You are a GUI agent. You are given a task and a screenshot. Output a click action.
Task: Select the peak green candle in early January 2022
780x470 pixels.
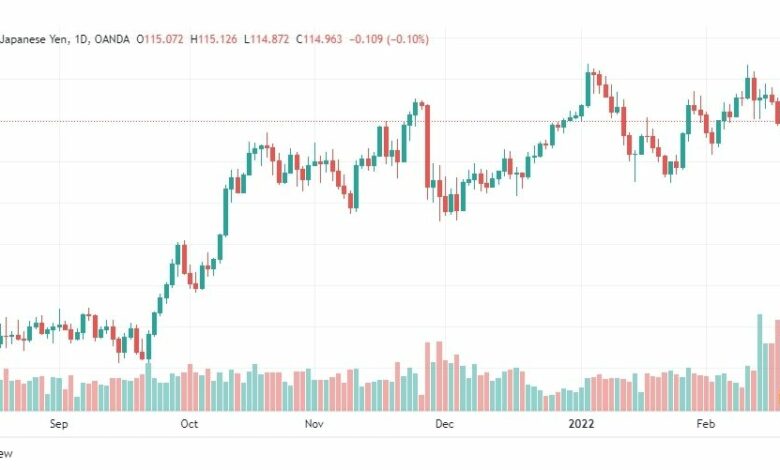[x=588, y=89]
